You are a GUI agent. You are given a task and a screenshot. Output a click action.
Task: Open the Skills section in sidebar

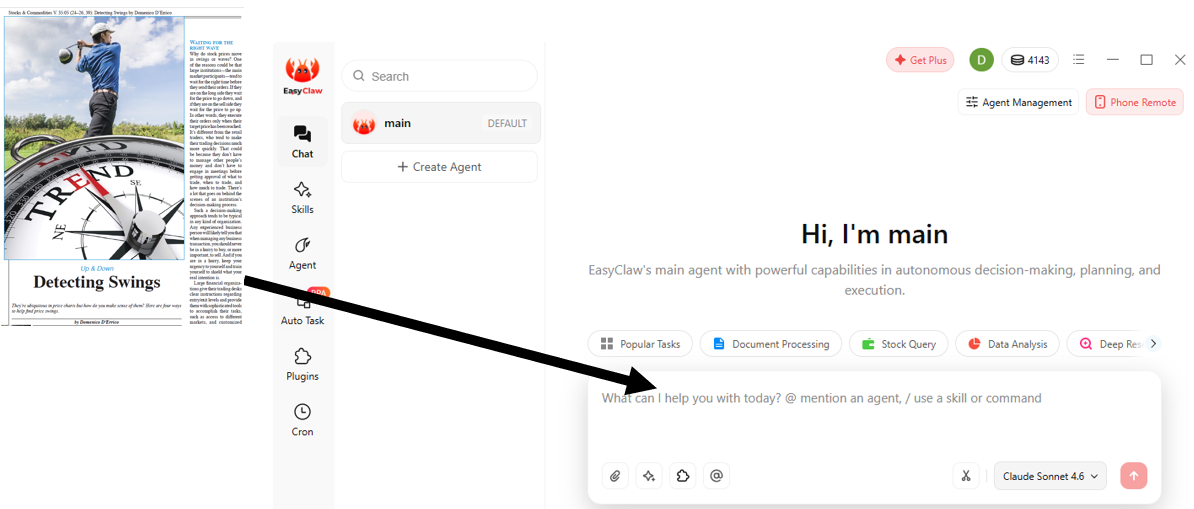[302, 197]
